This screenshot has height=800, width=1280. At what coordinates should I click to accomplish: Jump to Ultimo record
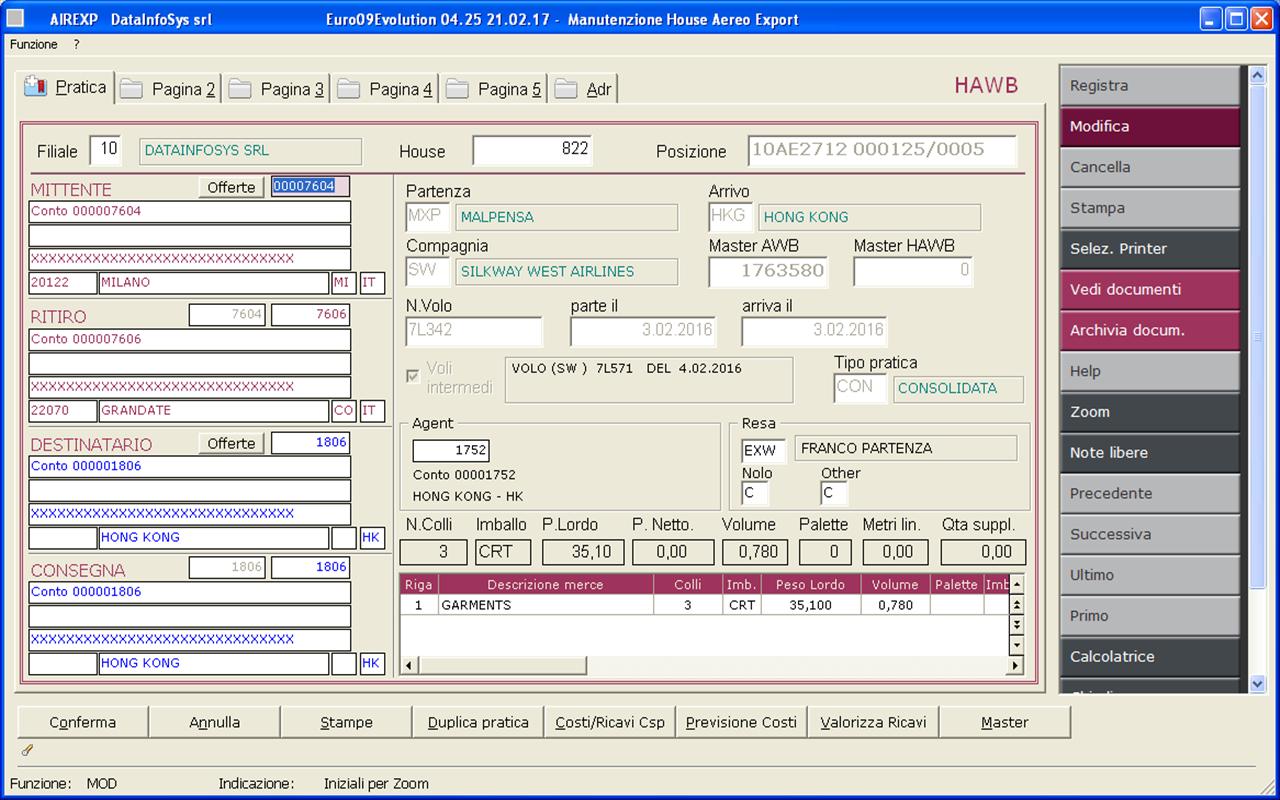click(1150, 576)
